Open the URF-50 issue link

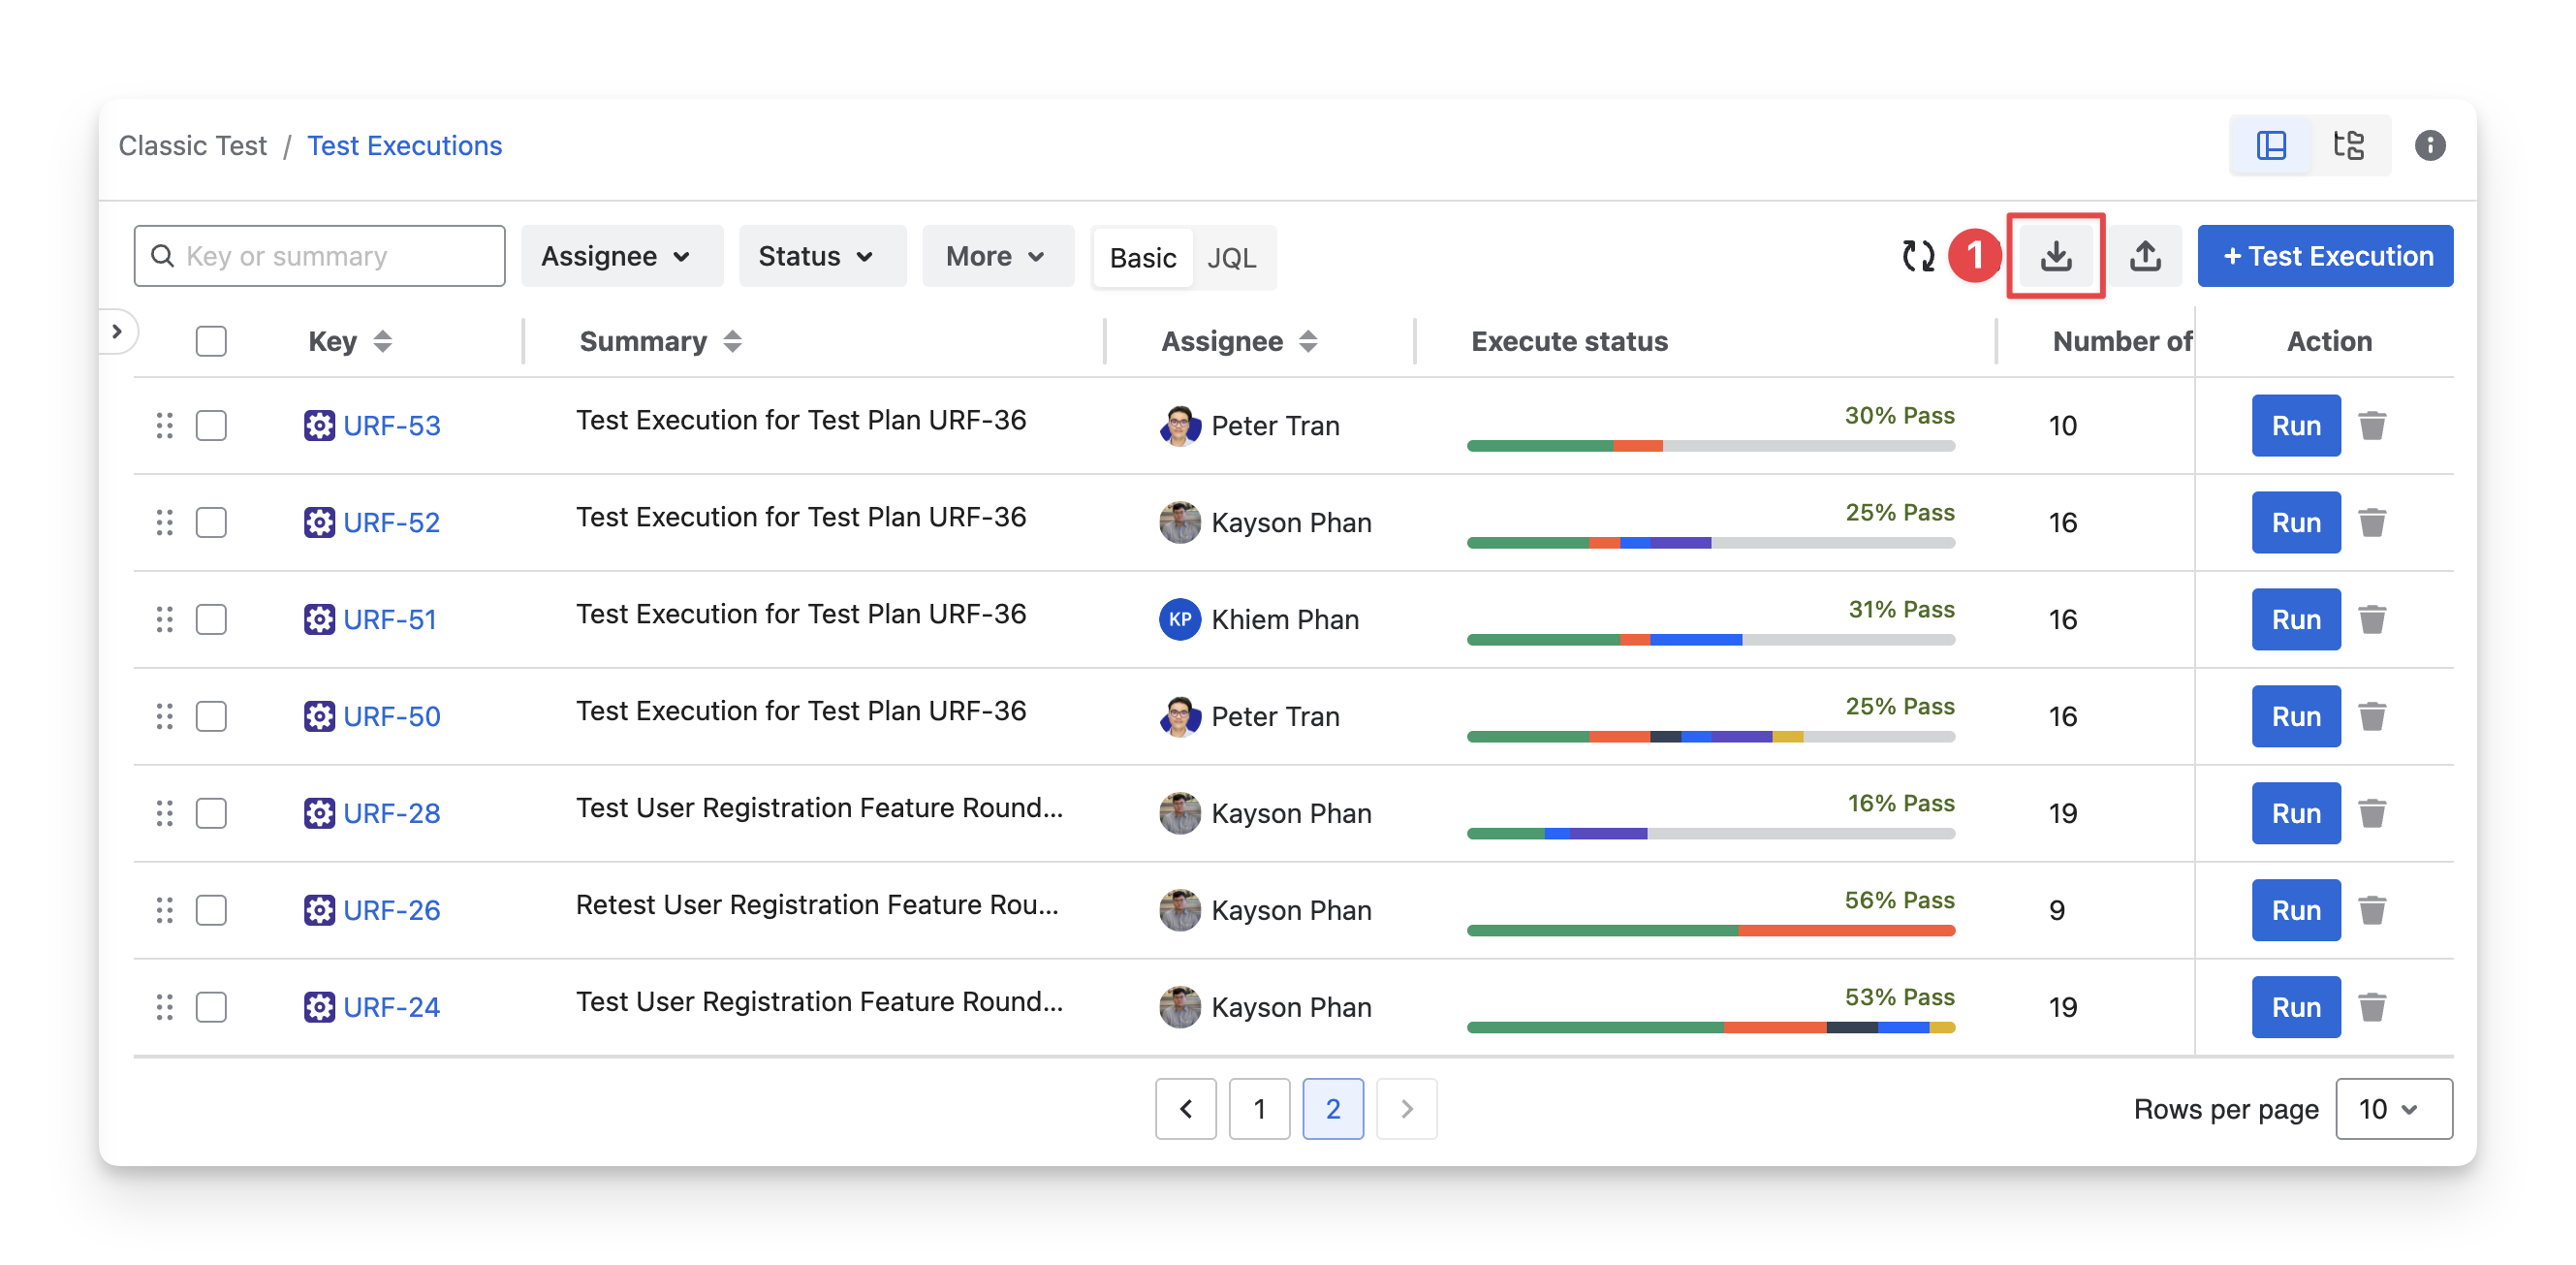pos(391,717)
